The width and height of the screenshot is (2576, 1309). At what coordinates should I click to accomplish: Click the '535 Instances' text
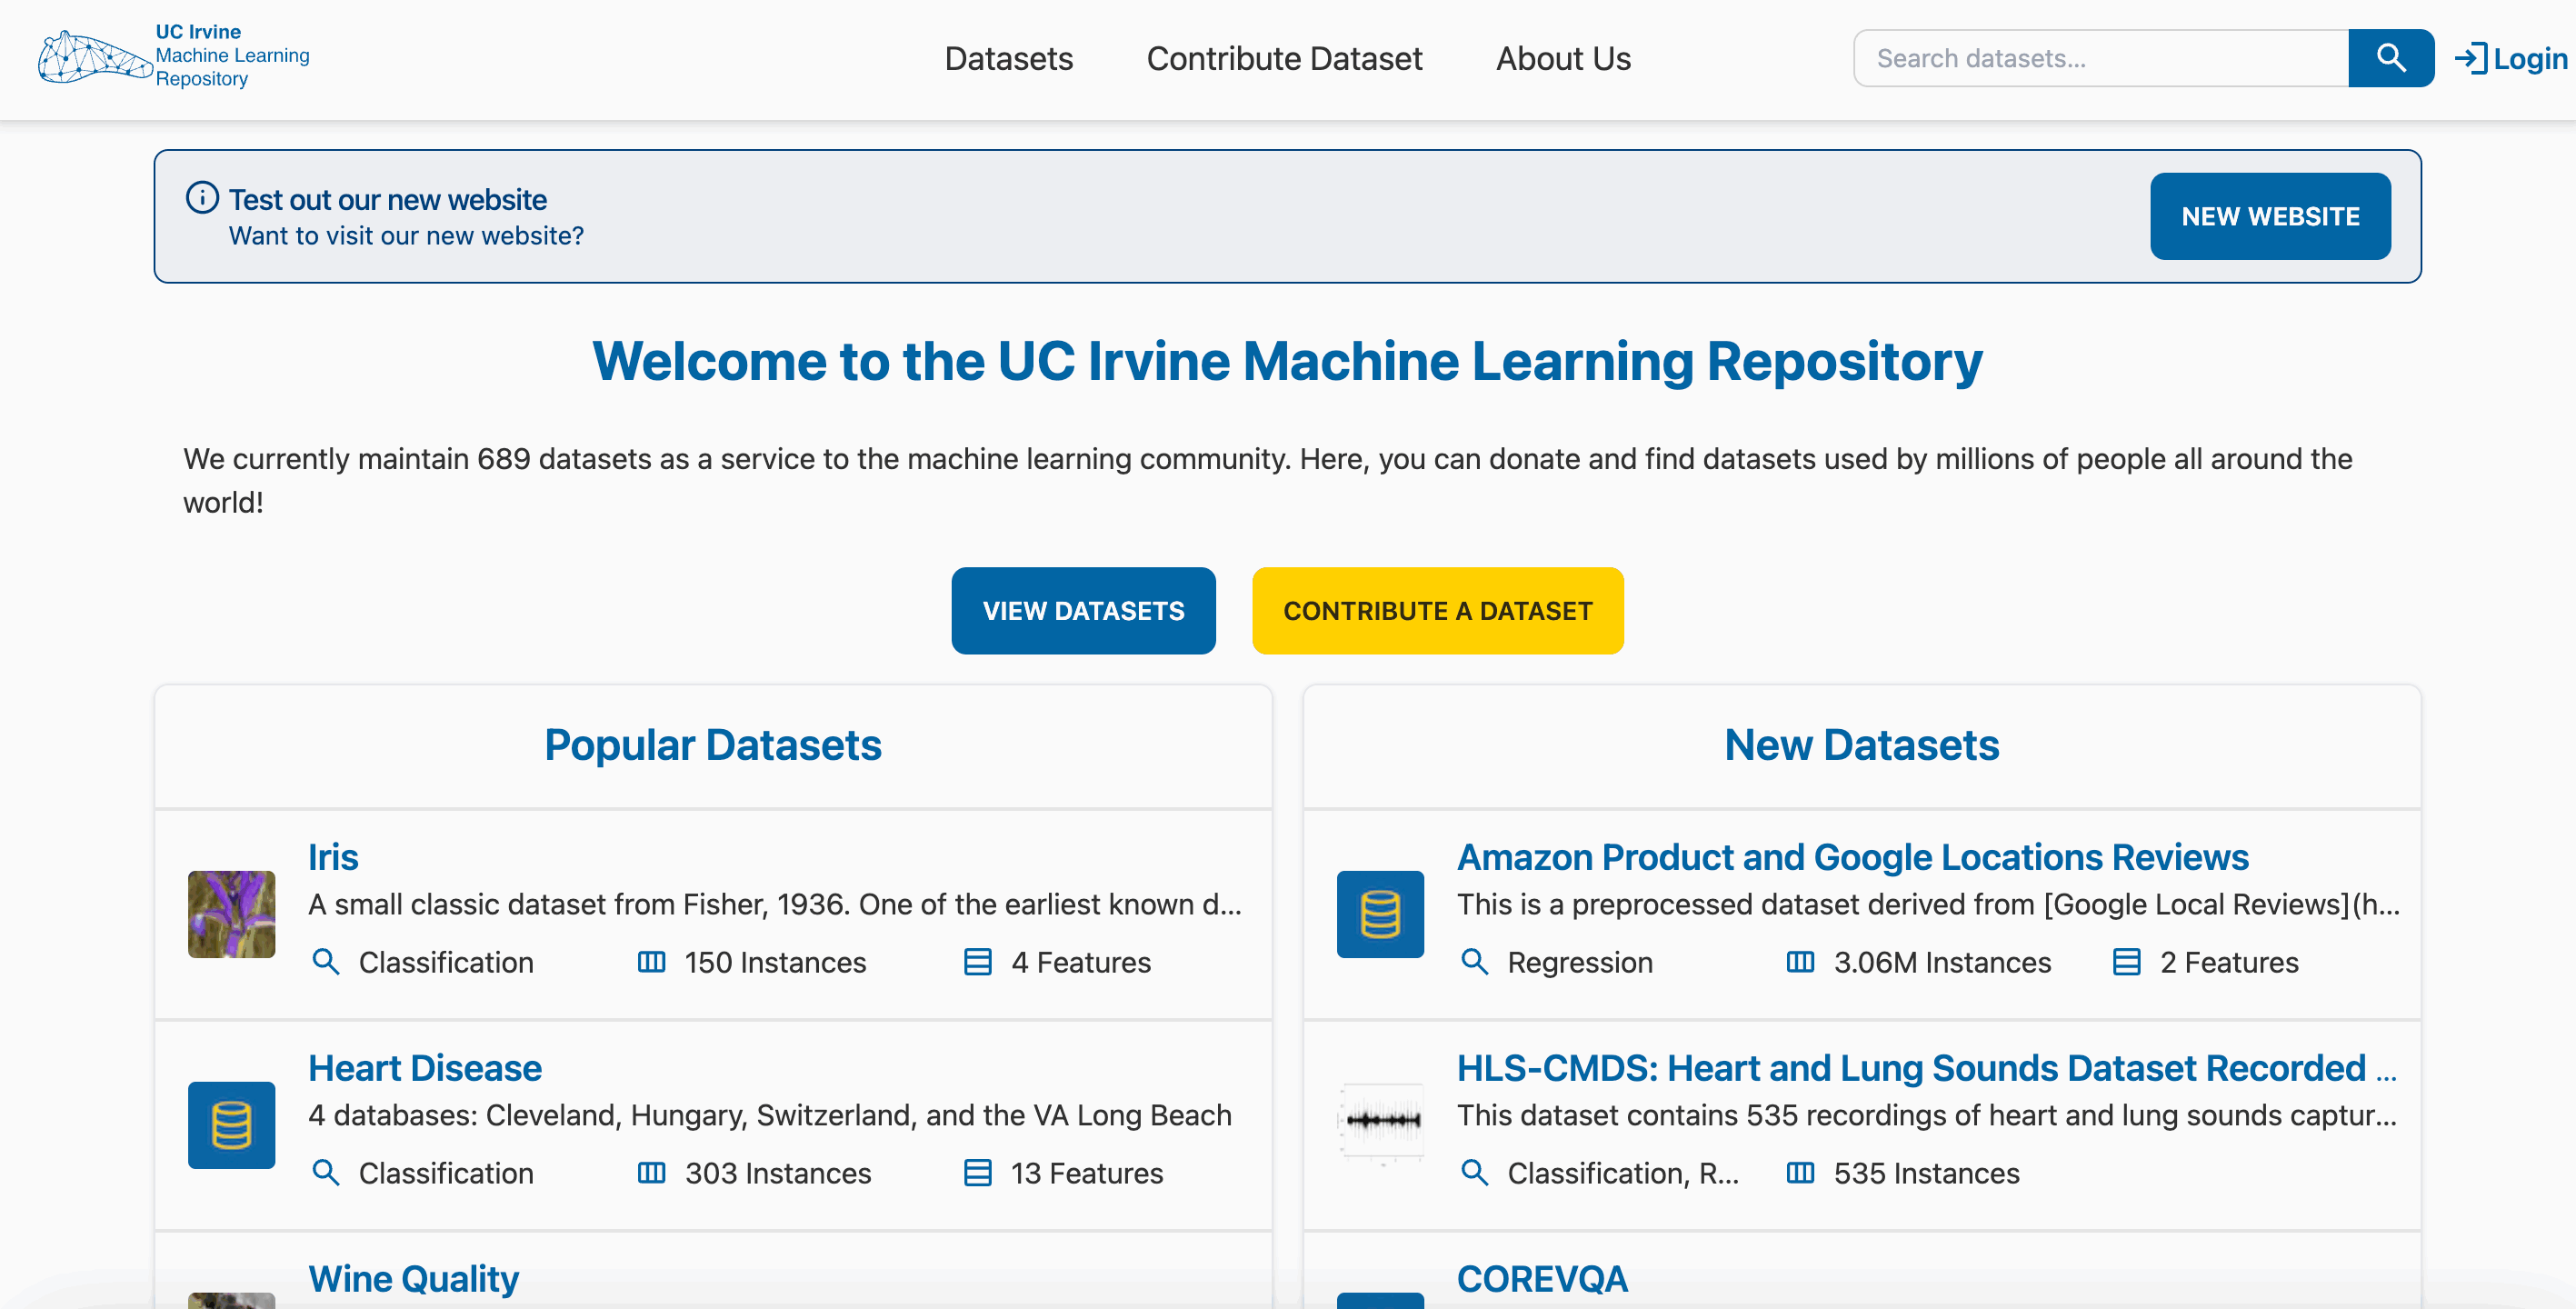click(1926, 1173)
